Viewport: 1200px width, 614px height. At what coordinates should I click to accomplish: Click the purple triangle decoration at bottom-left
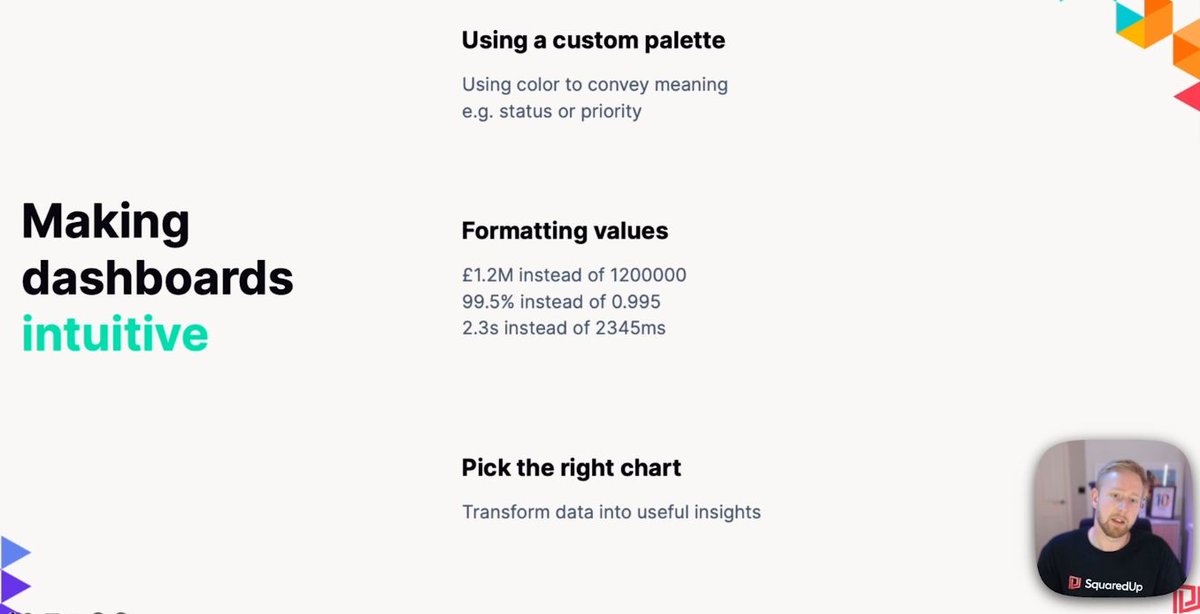pos(15,587)
